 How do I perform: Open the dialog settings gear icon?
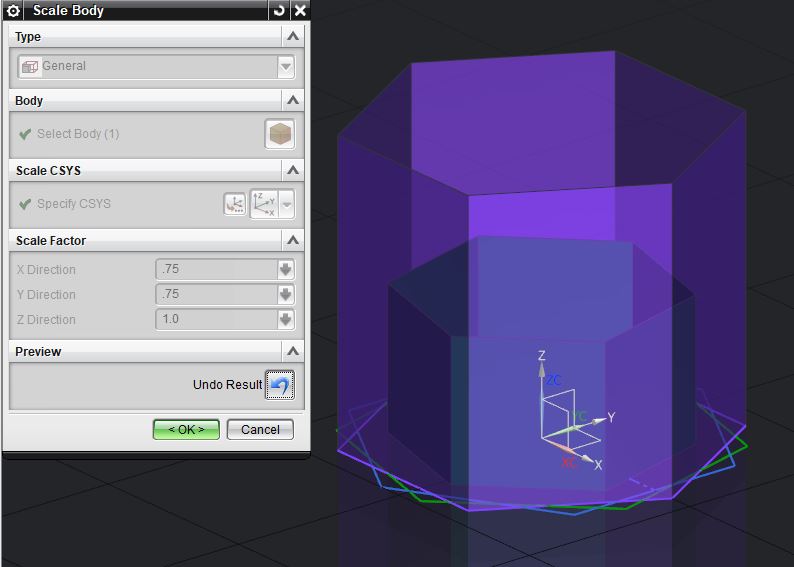(14, 10)
